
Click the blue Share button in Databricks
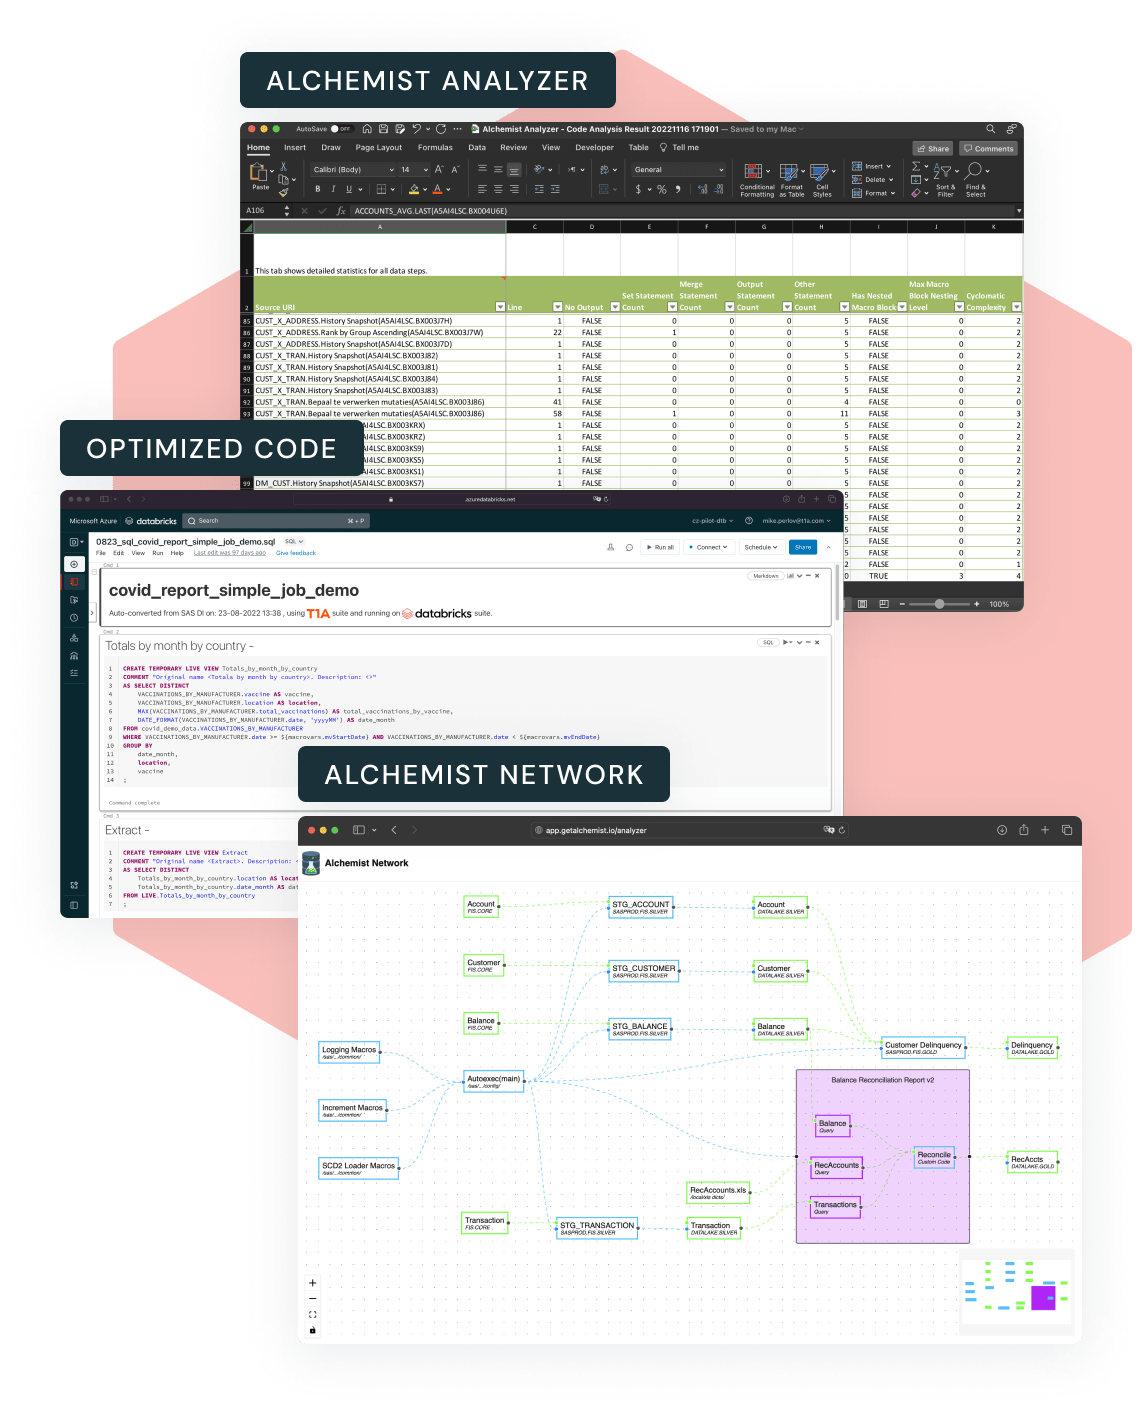click(x=803, y=547)
